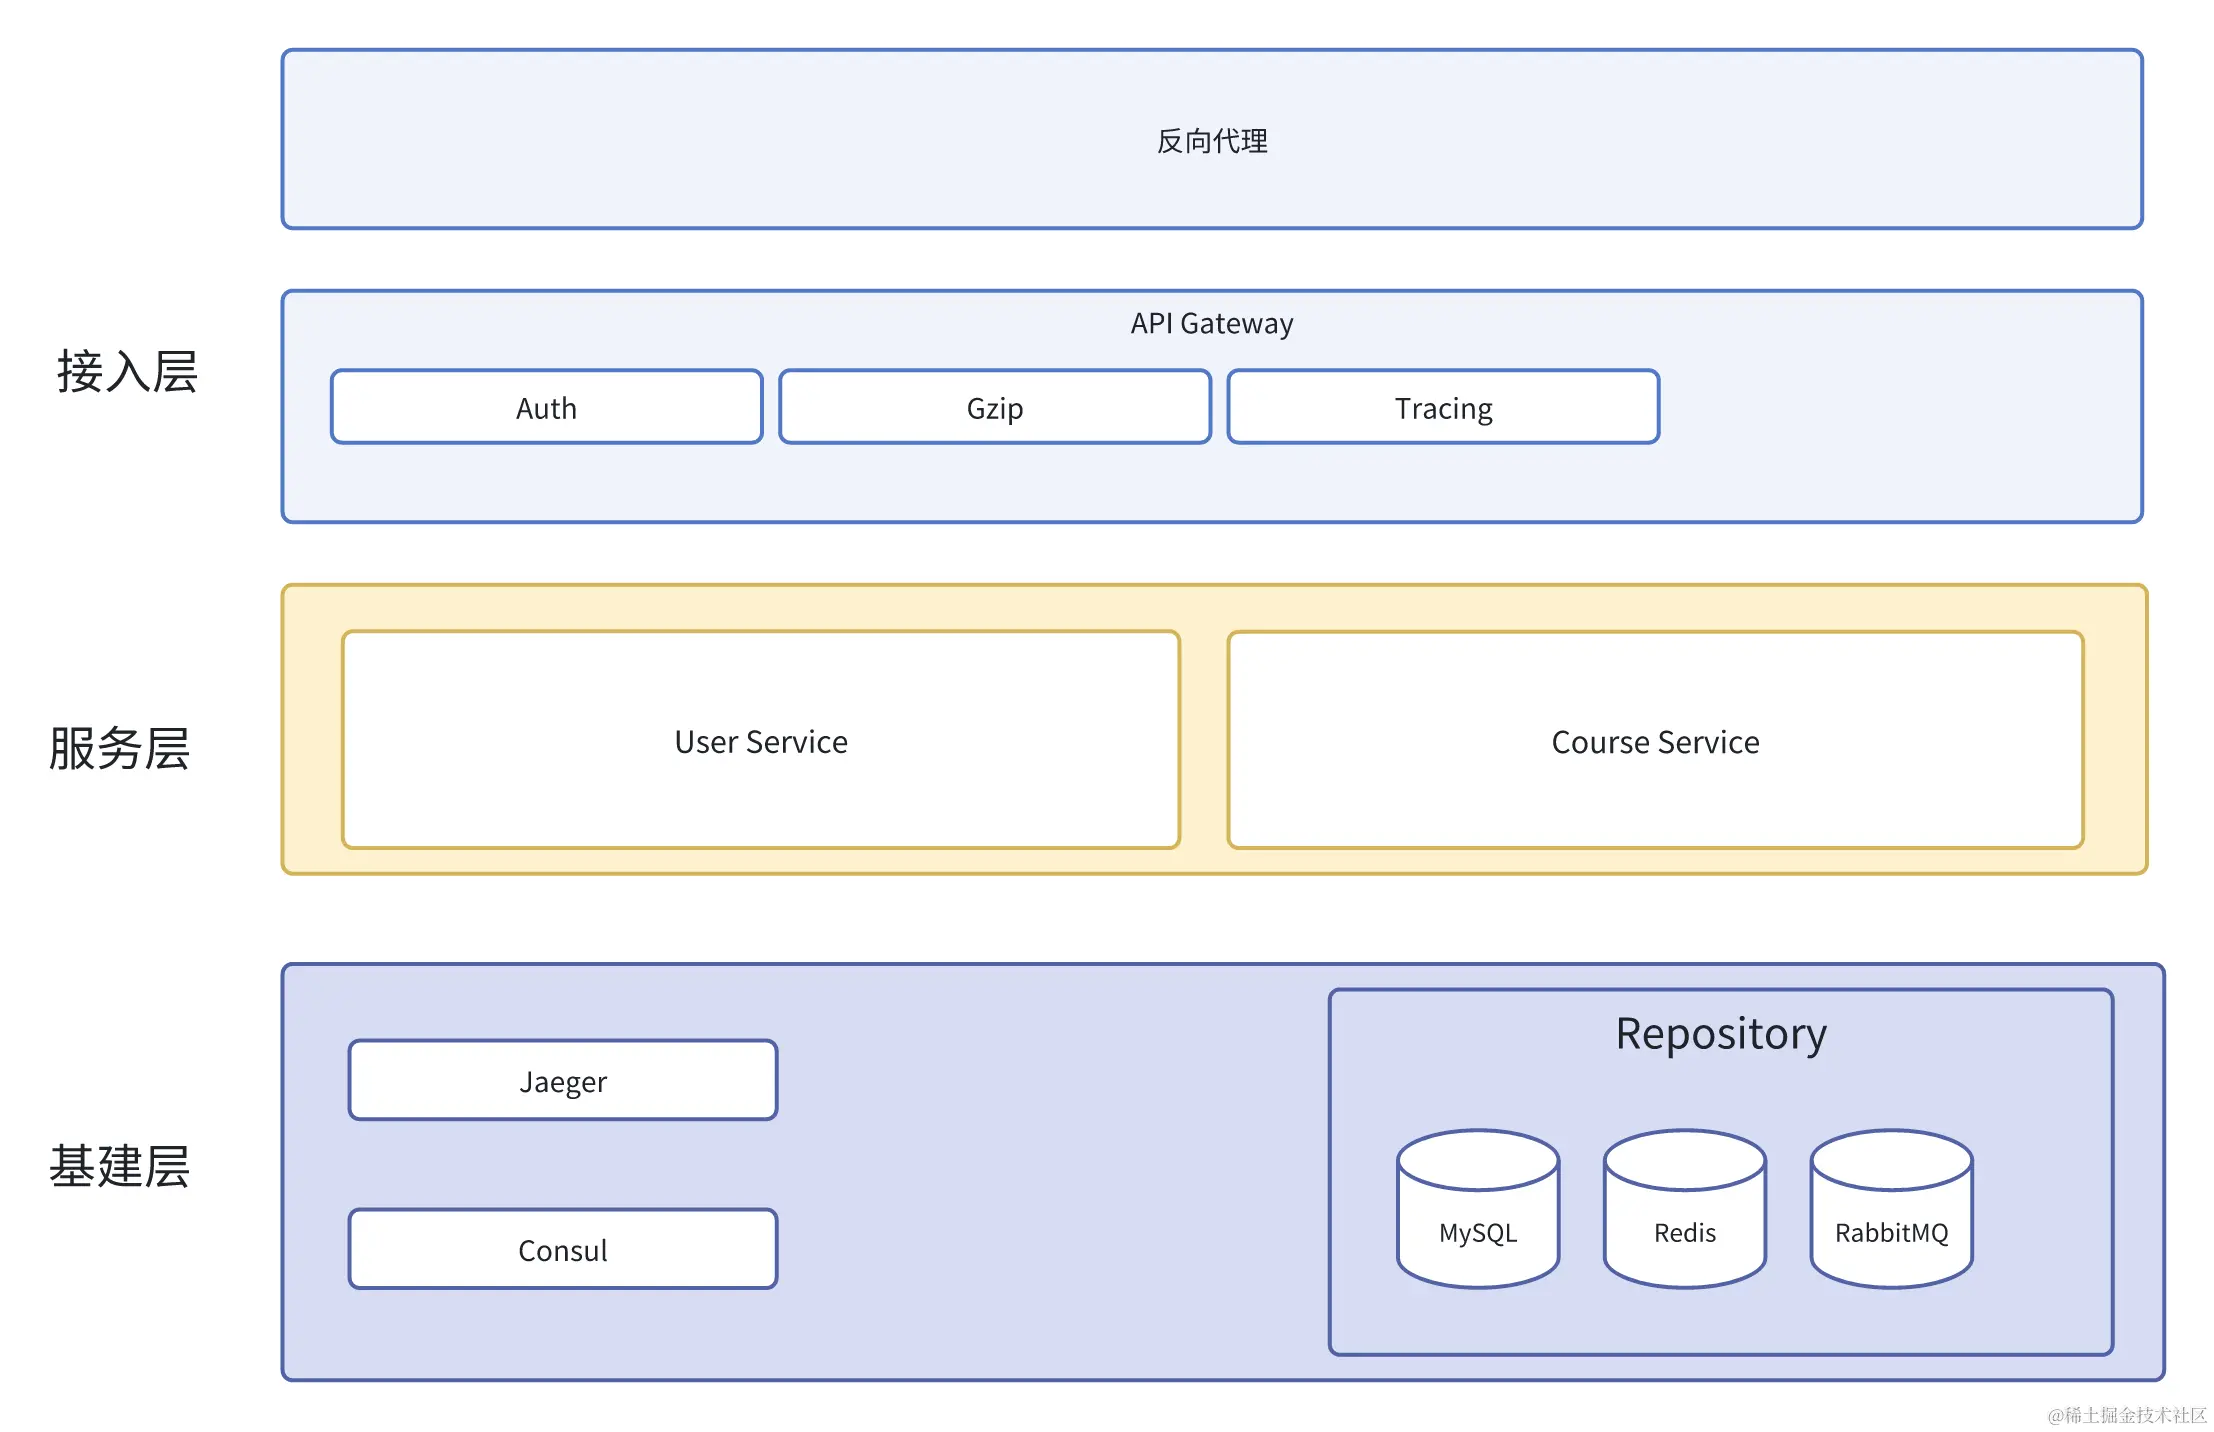
Task: Select the 基建层 layer label
Action: (119, 1165)
